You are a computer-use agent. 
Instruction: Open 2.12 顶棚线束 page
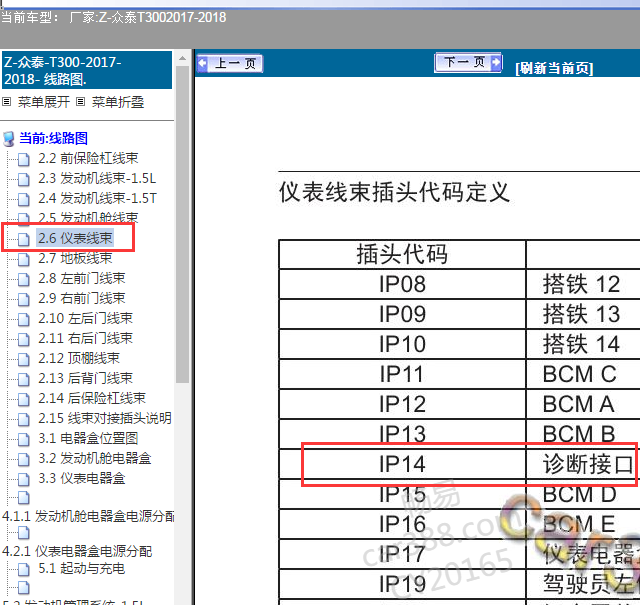tap(79, 358)
